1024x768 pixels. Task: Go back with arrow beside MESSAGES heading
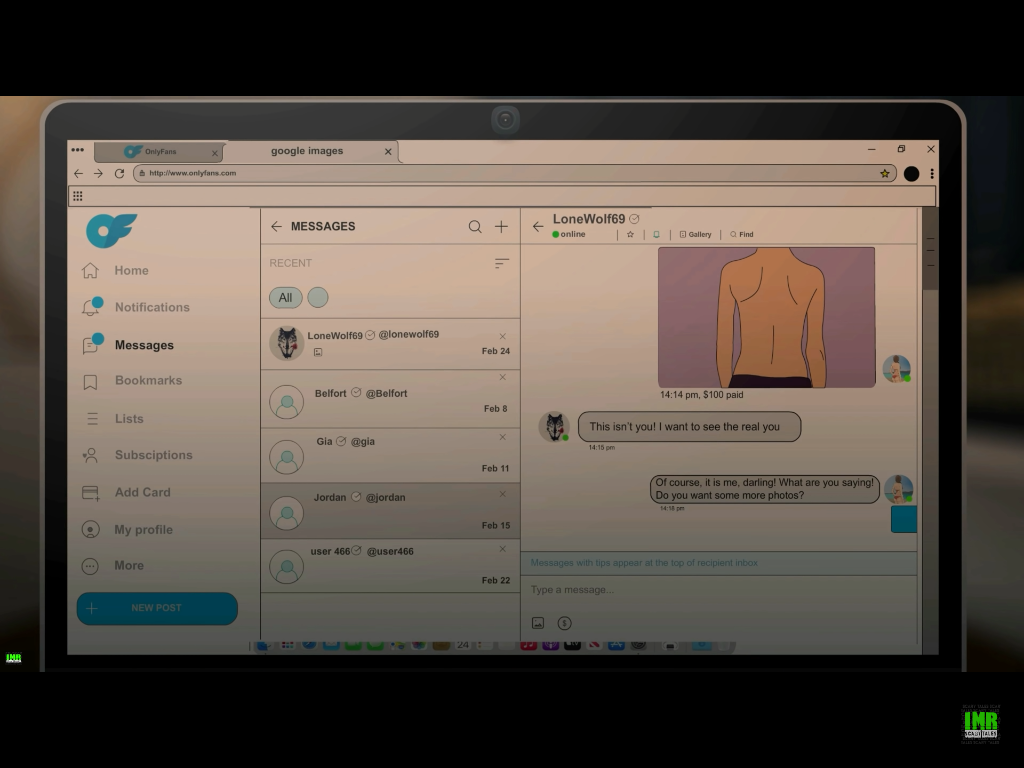tap(276, 227)
